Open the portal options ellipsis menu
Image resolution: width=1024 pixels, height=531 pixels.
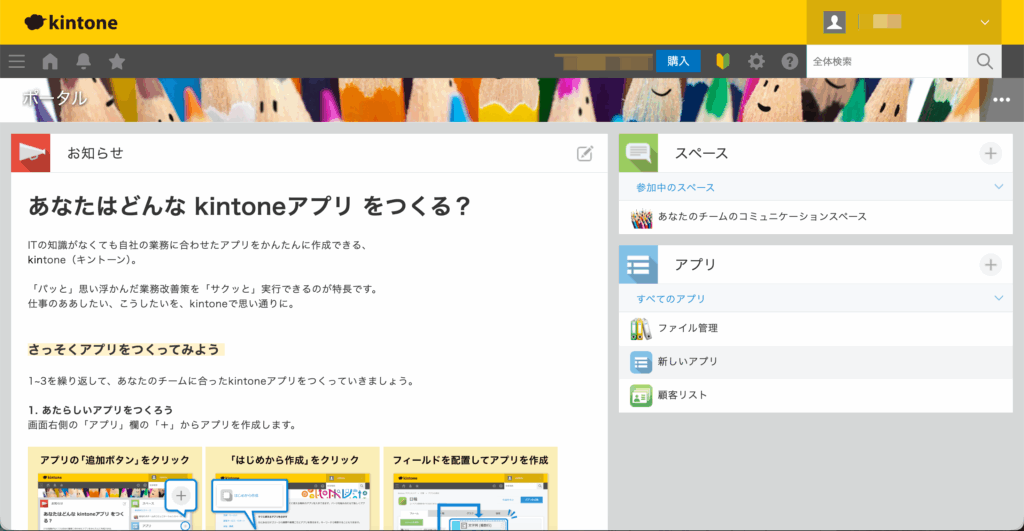click(1002, 100)
